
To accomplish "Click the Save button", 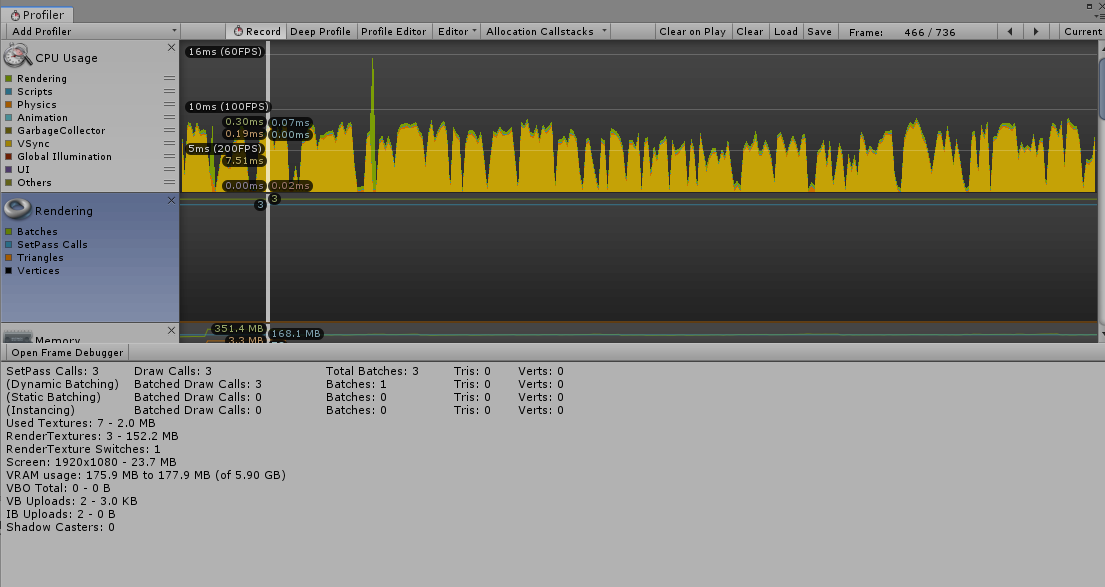I will click(819, 32).
